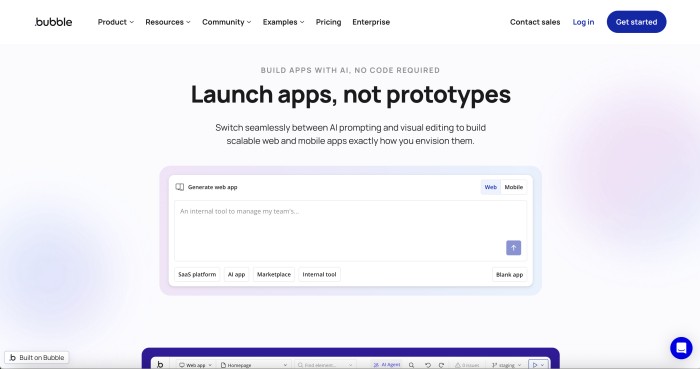Open Homepage page selector in editor preview
Image resolution: width=700 pixels, height=369 pixels.
(x=254, y=365)
